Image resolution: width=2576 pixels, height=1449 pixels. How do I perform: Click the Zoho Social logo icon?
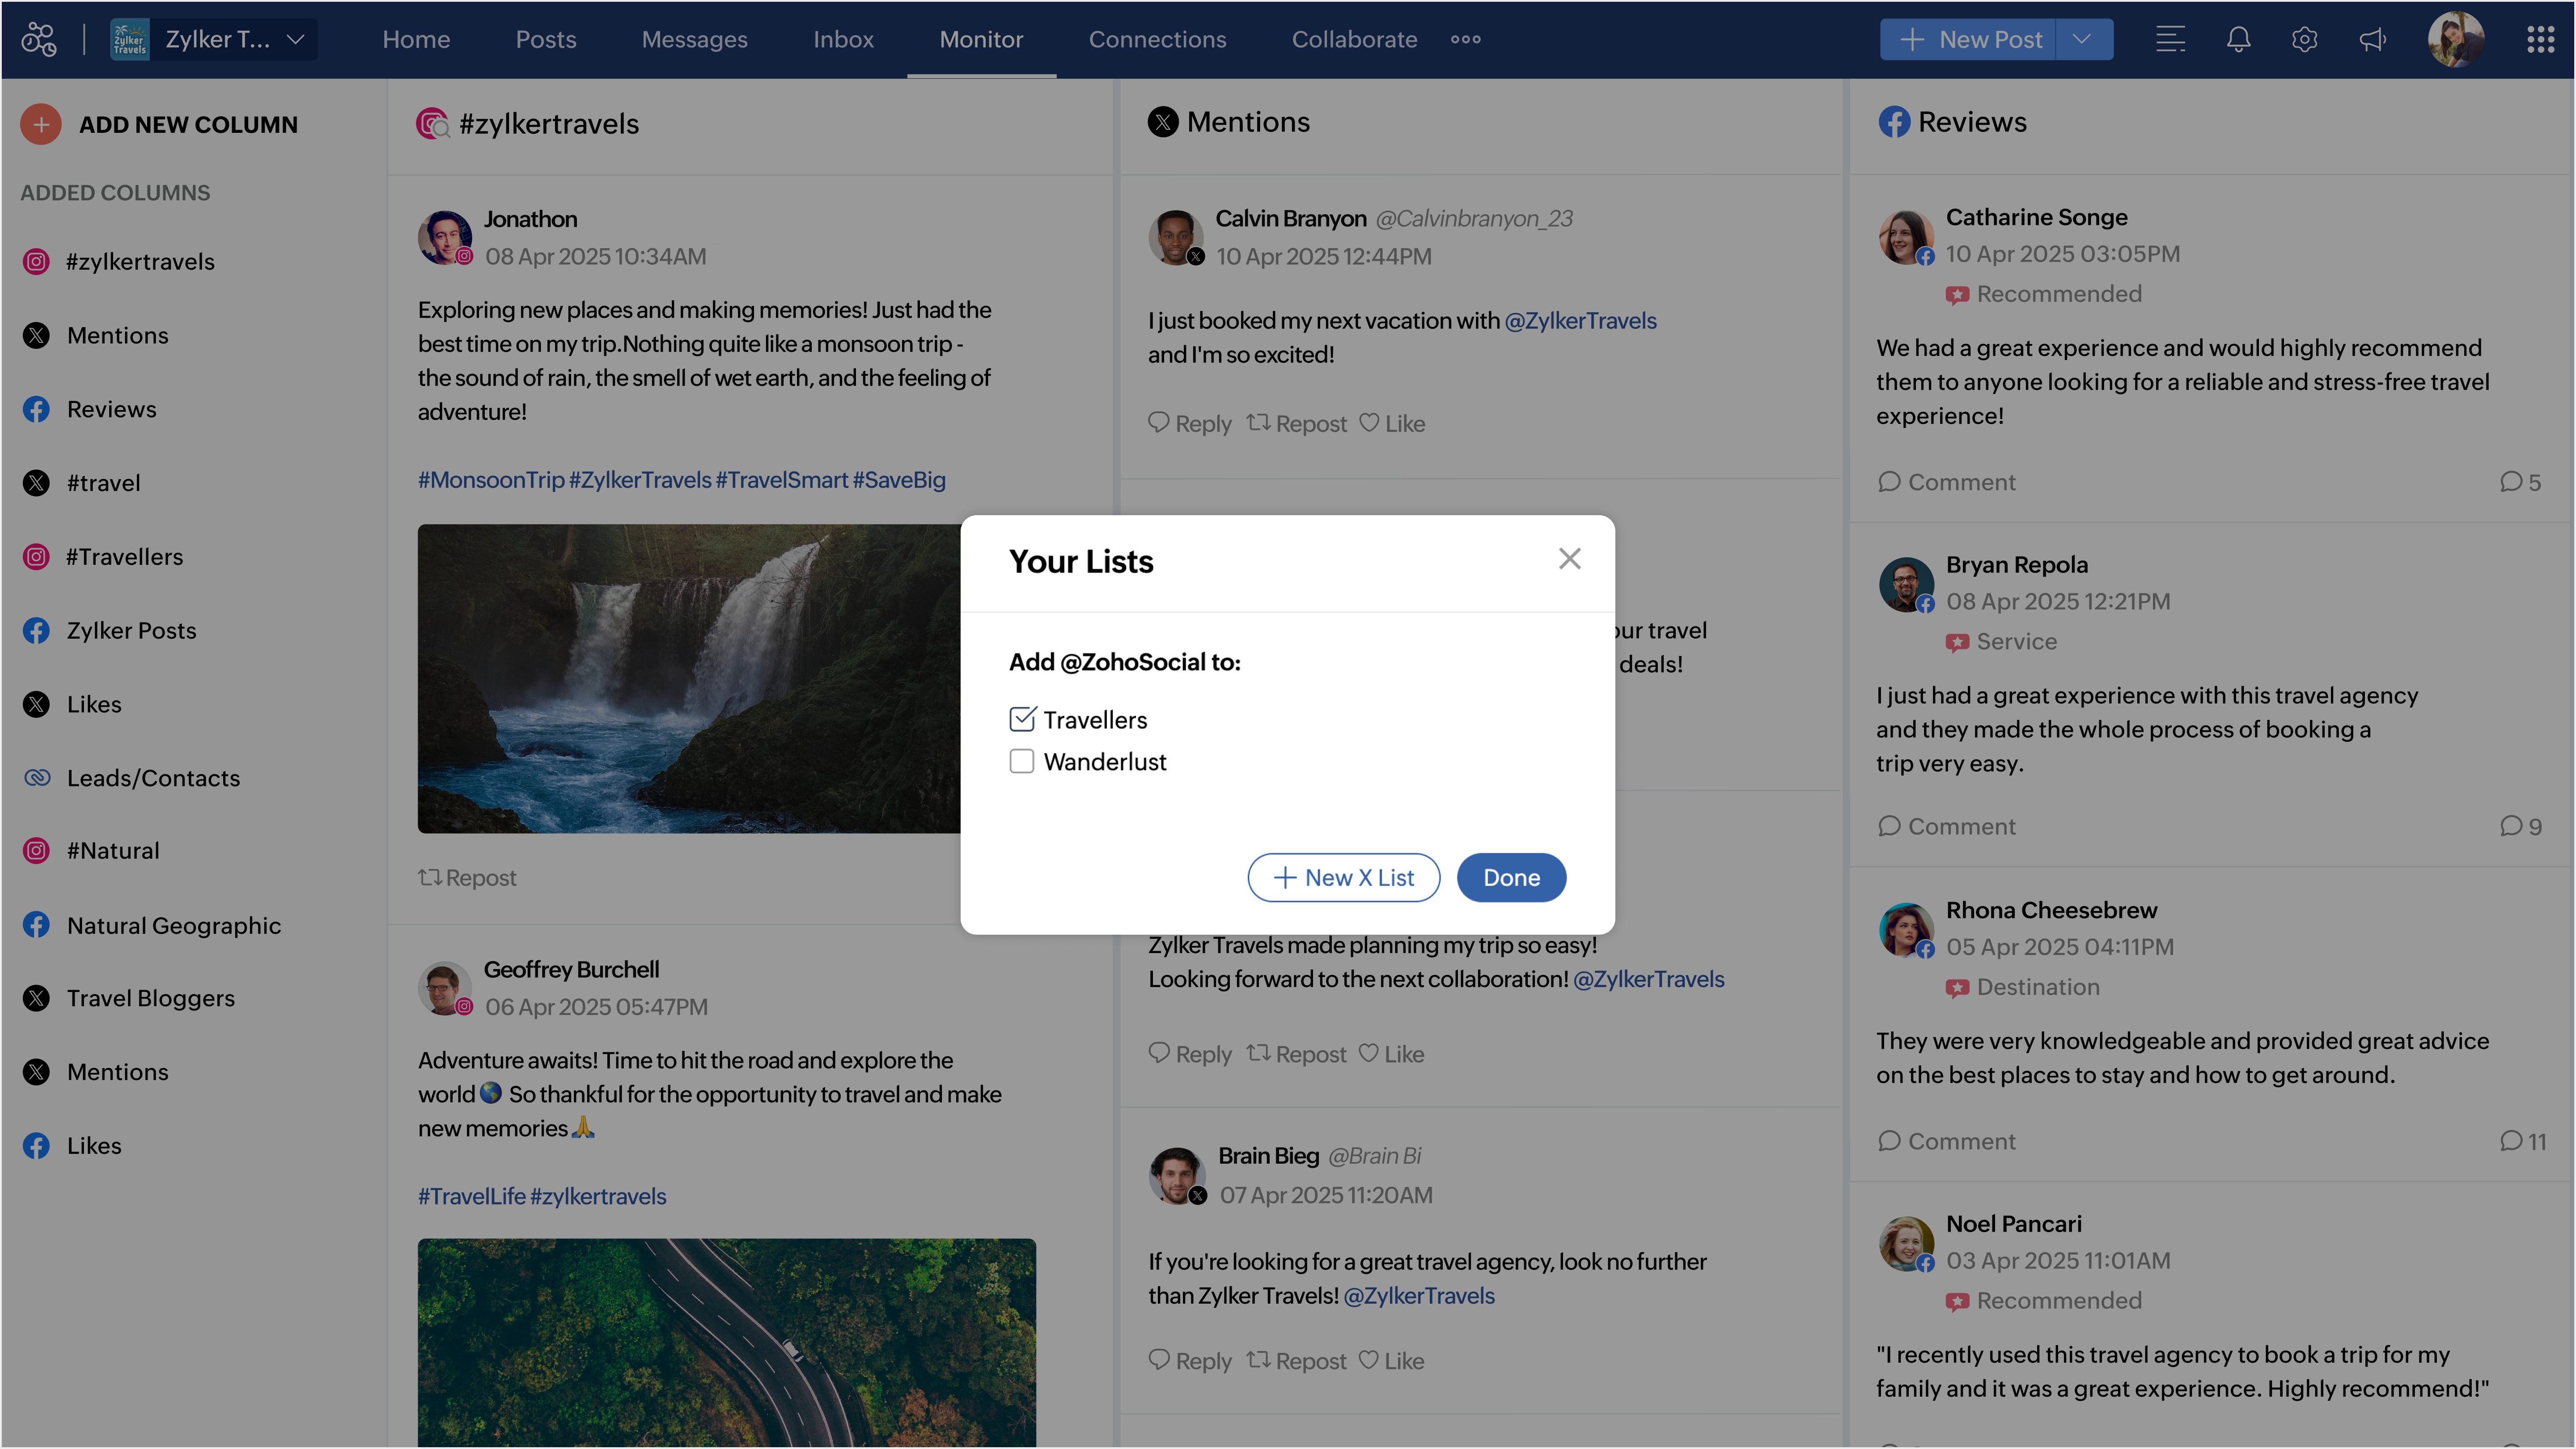tap(39, 39)
